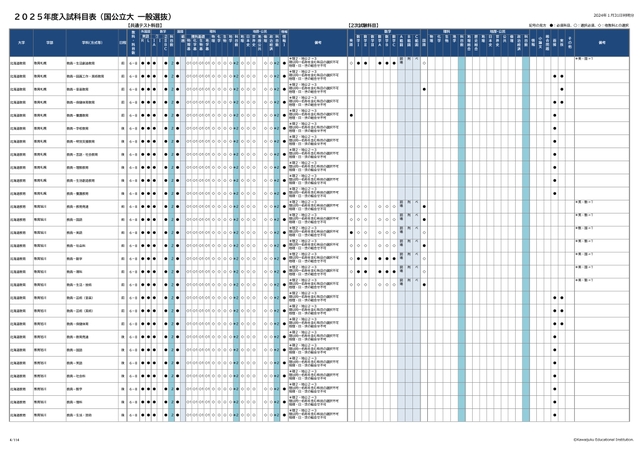Click the 備考 header in the middle of the table
Screen dimensions: 644x455
(x=316, y=43)
